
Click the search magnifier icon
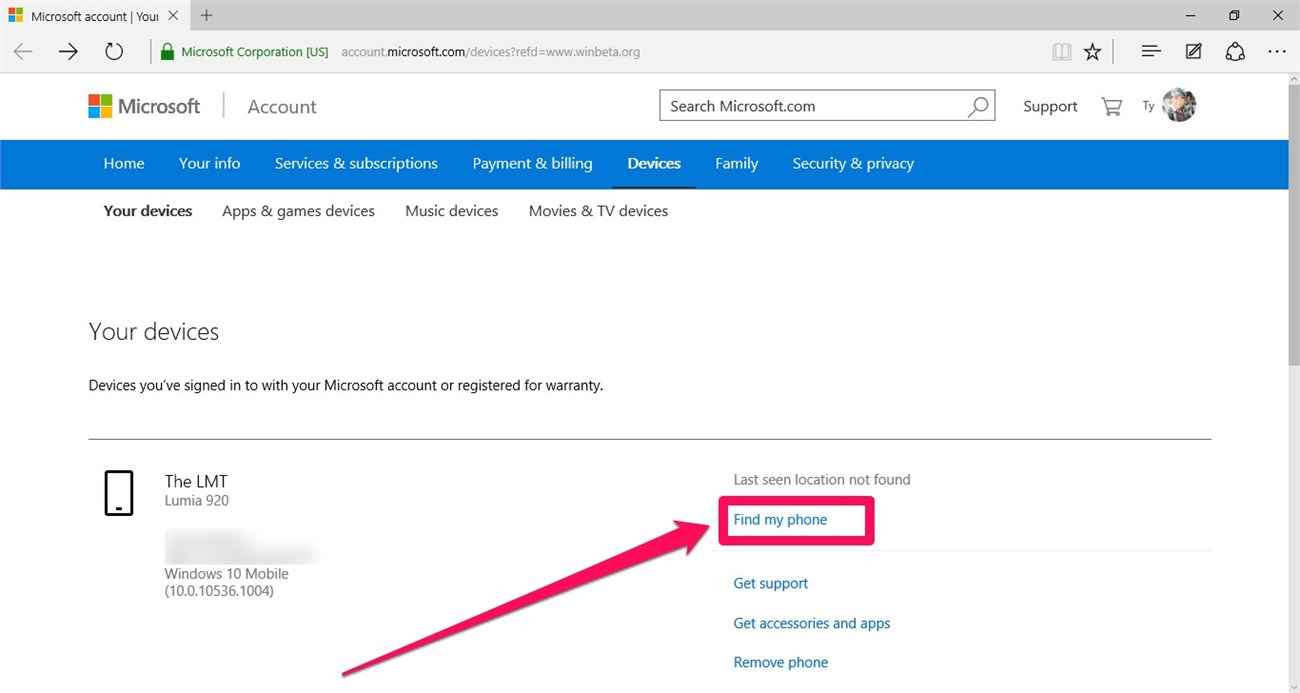[978, 106]
